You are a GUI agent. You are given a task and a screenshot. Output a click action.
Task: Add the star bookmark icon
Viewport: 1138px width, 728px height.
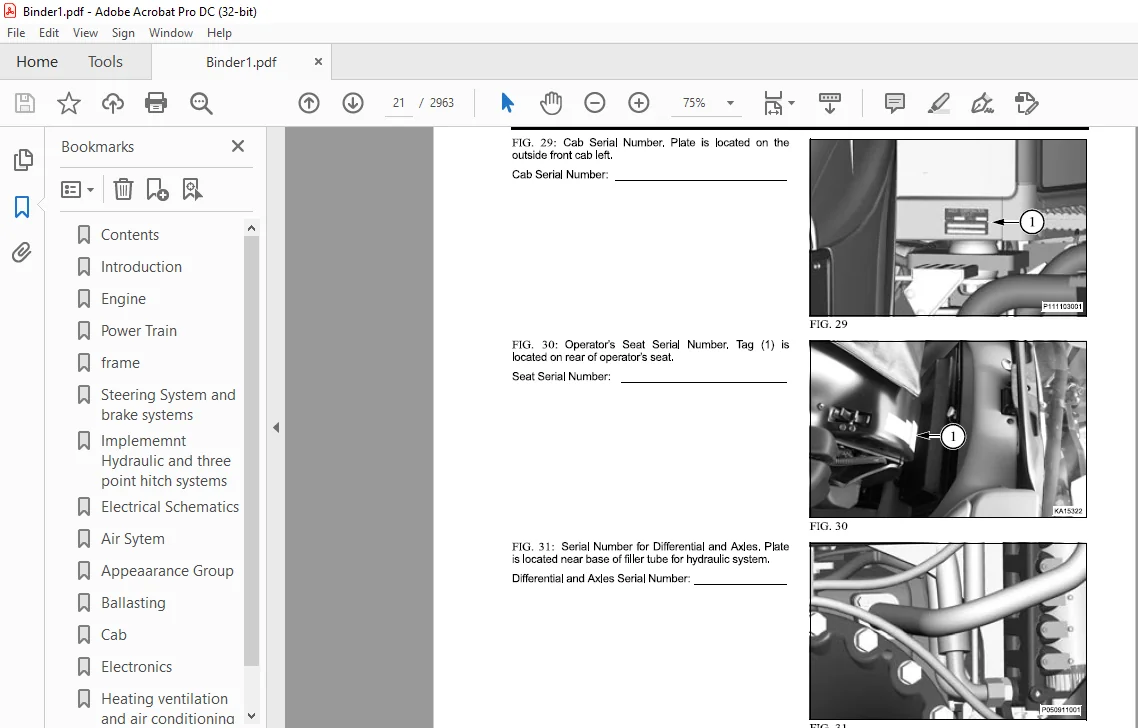coord(69,103)
